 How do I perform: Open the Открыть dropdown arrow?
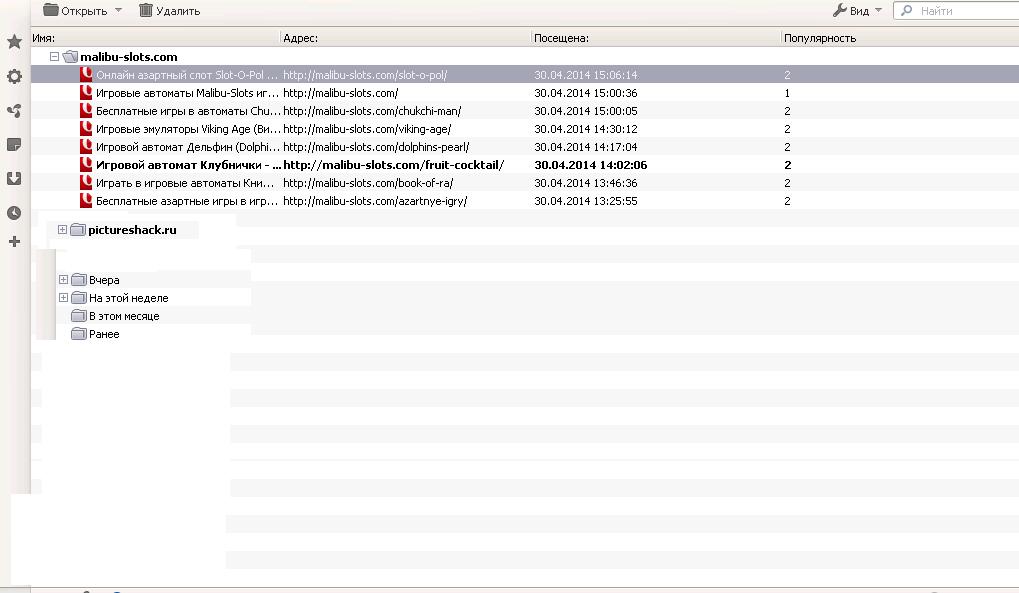tap(118, 10)
